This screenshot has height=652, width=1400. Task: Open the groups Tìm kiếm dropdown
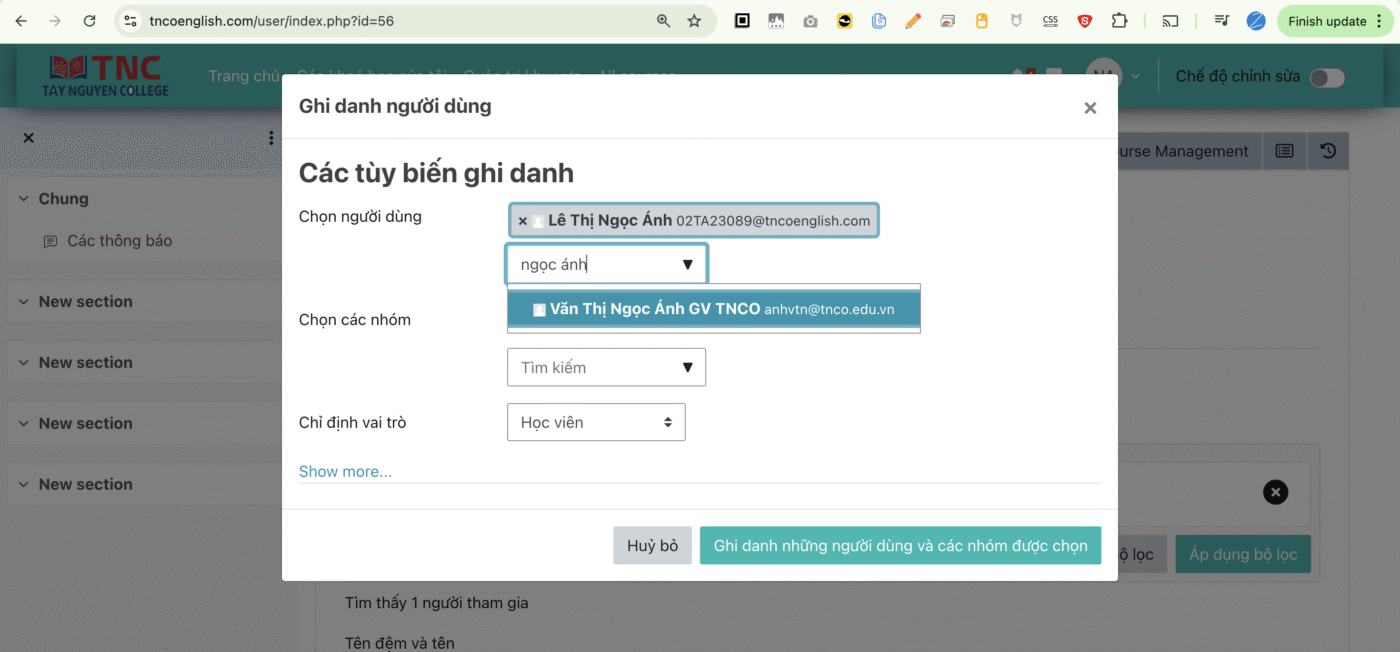pyautogui.click(x=688, y=368)
